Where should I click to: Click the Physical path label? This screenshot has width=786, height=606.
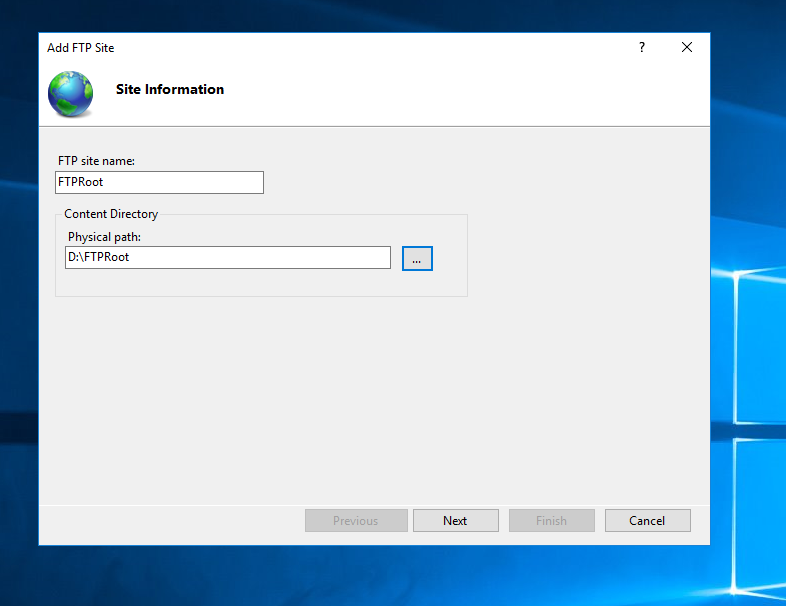[x=104, y=237]
